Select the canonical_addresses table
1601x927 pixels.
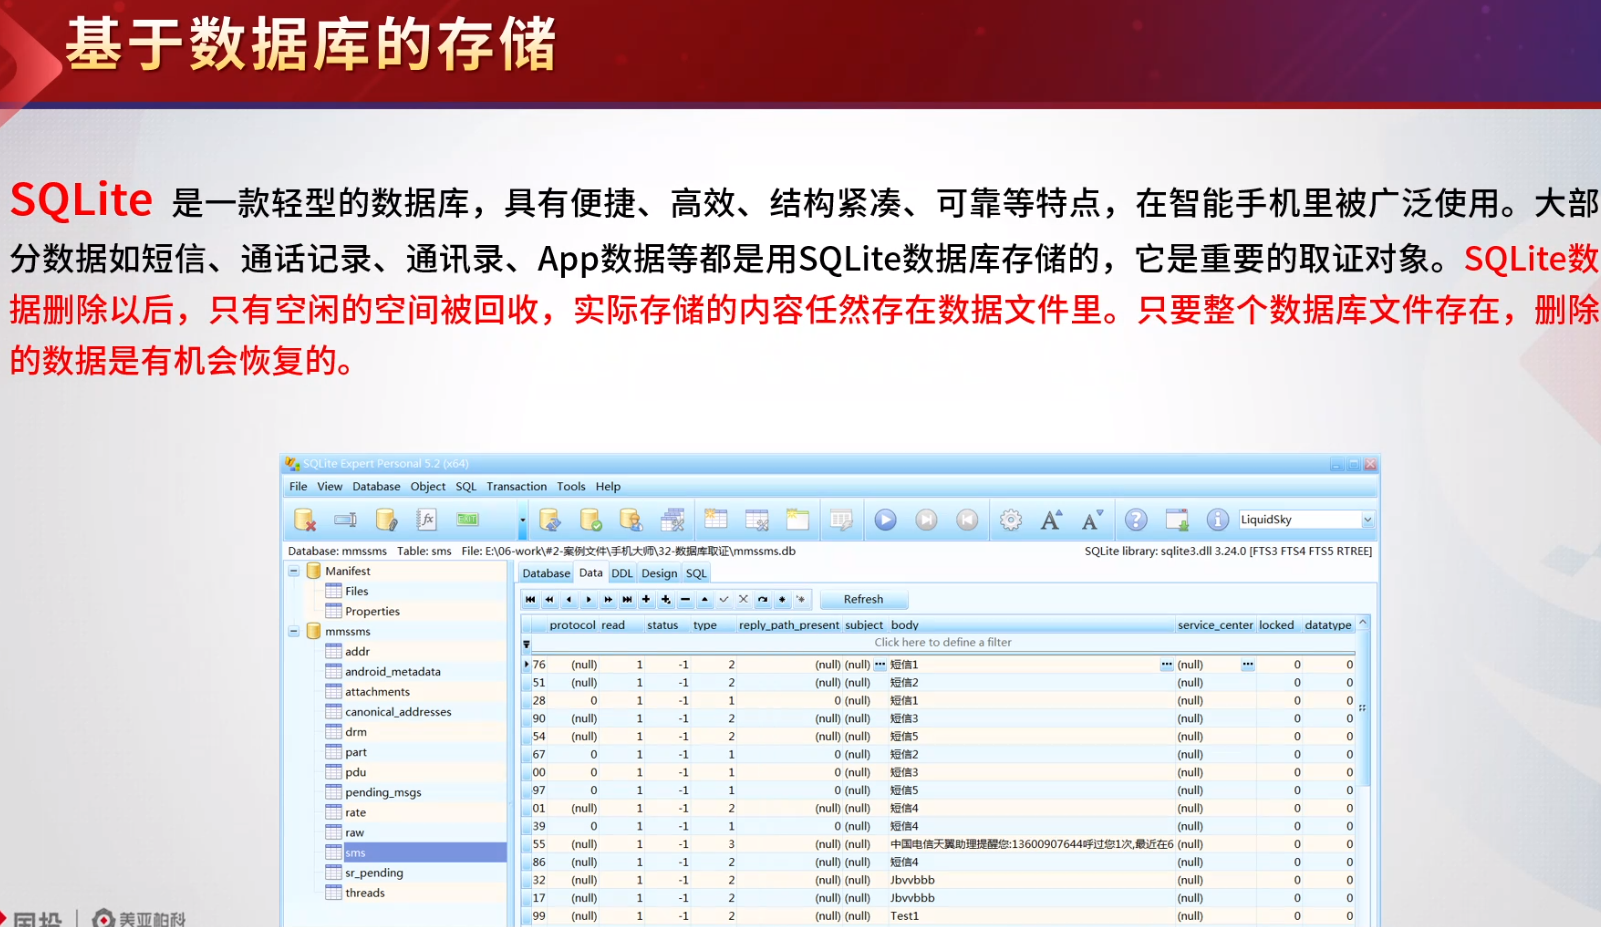pyautogui.click(x=398, y=712)
